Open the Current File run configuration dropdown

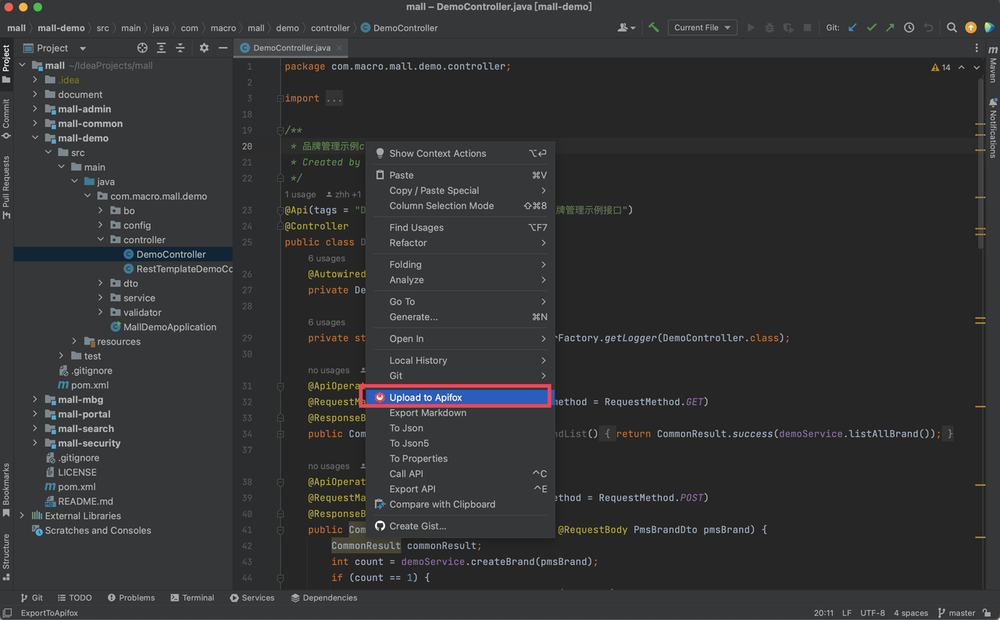point(701,27)
